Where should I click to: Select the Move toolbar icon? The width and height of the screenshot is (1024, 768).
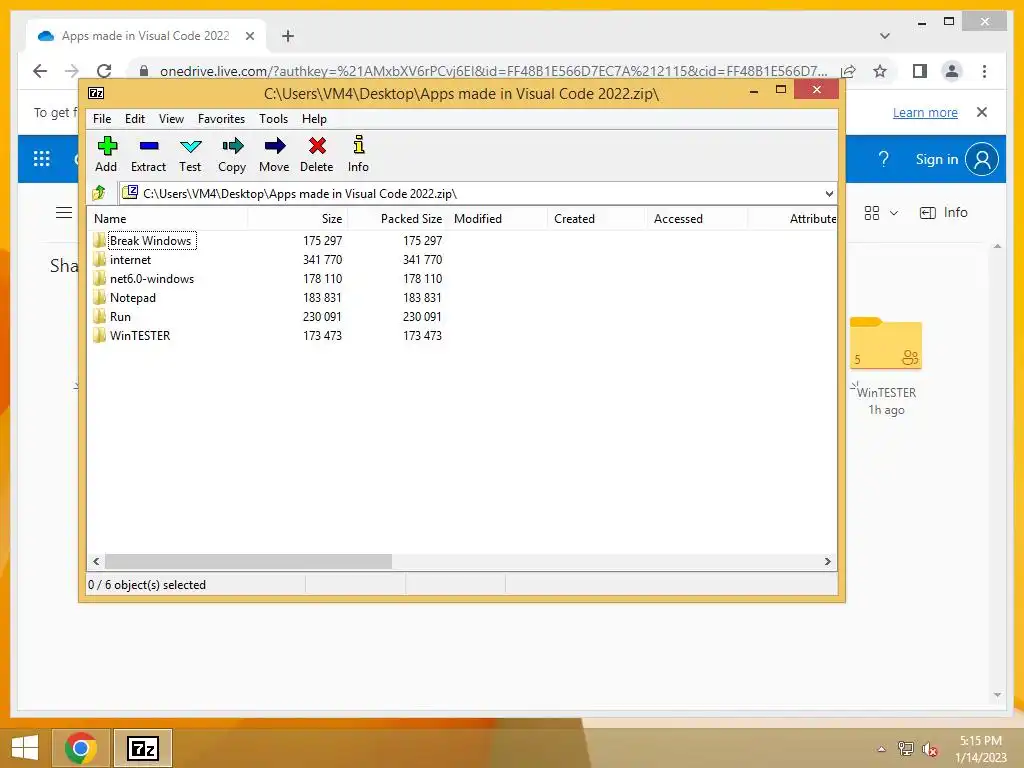tap(274, 153)
